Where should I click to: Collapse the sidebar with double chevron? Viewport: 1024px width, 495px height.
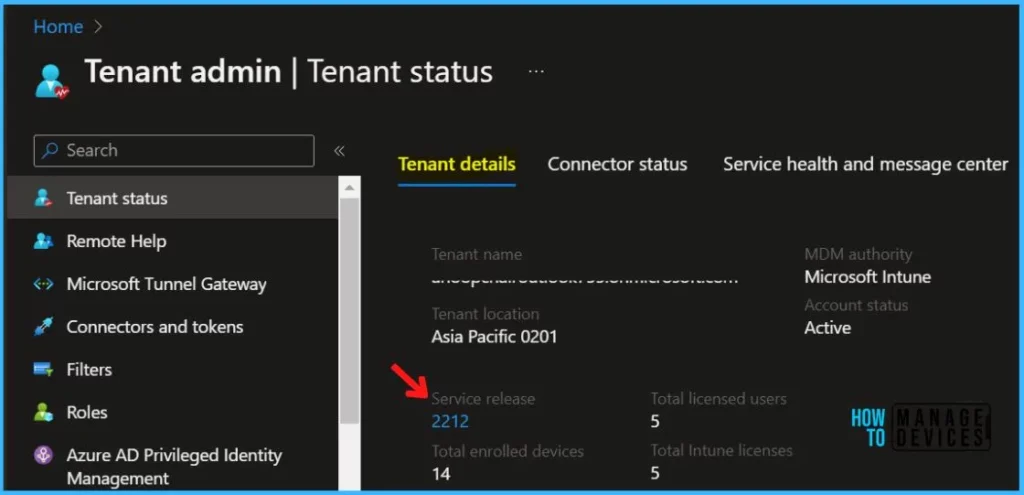click(x=339, y=151)
